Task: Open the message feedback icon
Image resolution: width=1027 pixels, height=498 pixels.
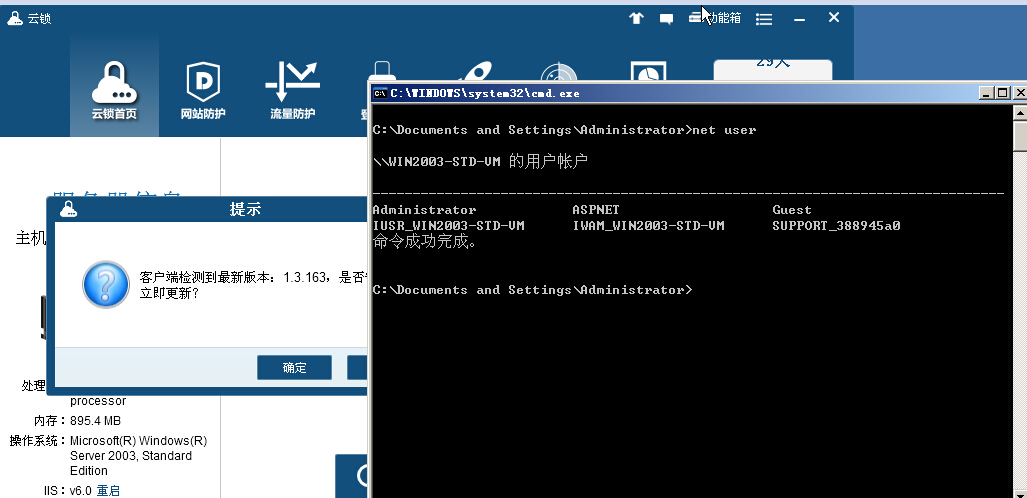Action: (x=666, y=19)
